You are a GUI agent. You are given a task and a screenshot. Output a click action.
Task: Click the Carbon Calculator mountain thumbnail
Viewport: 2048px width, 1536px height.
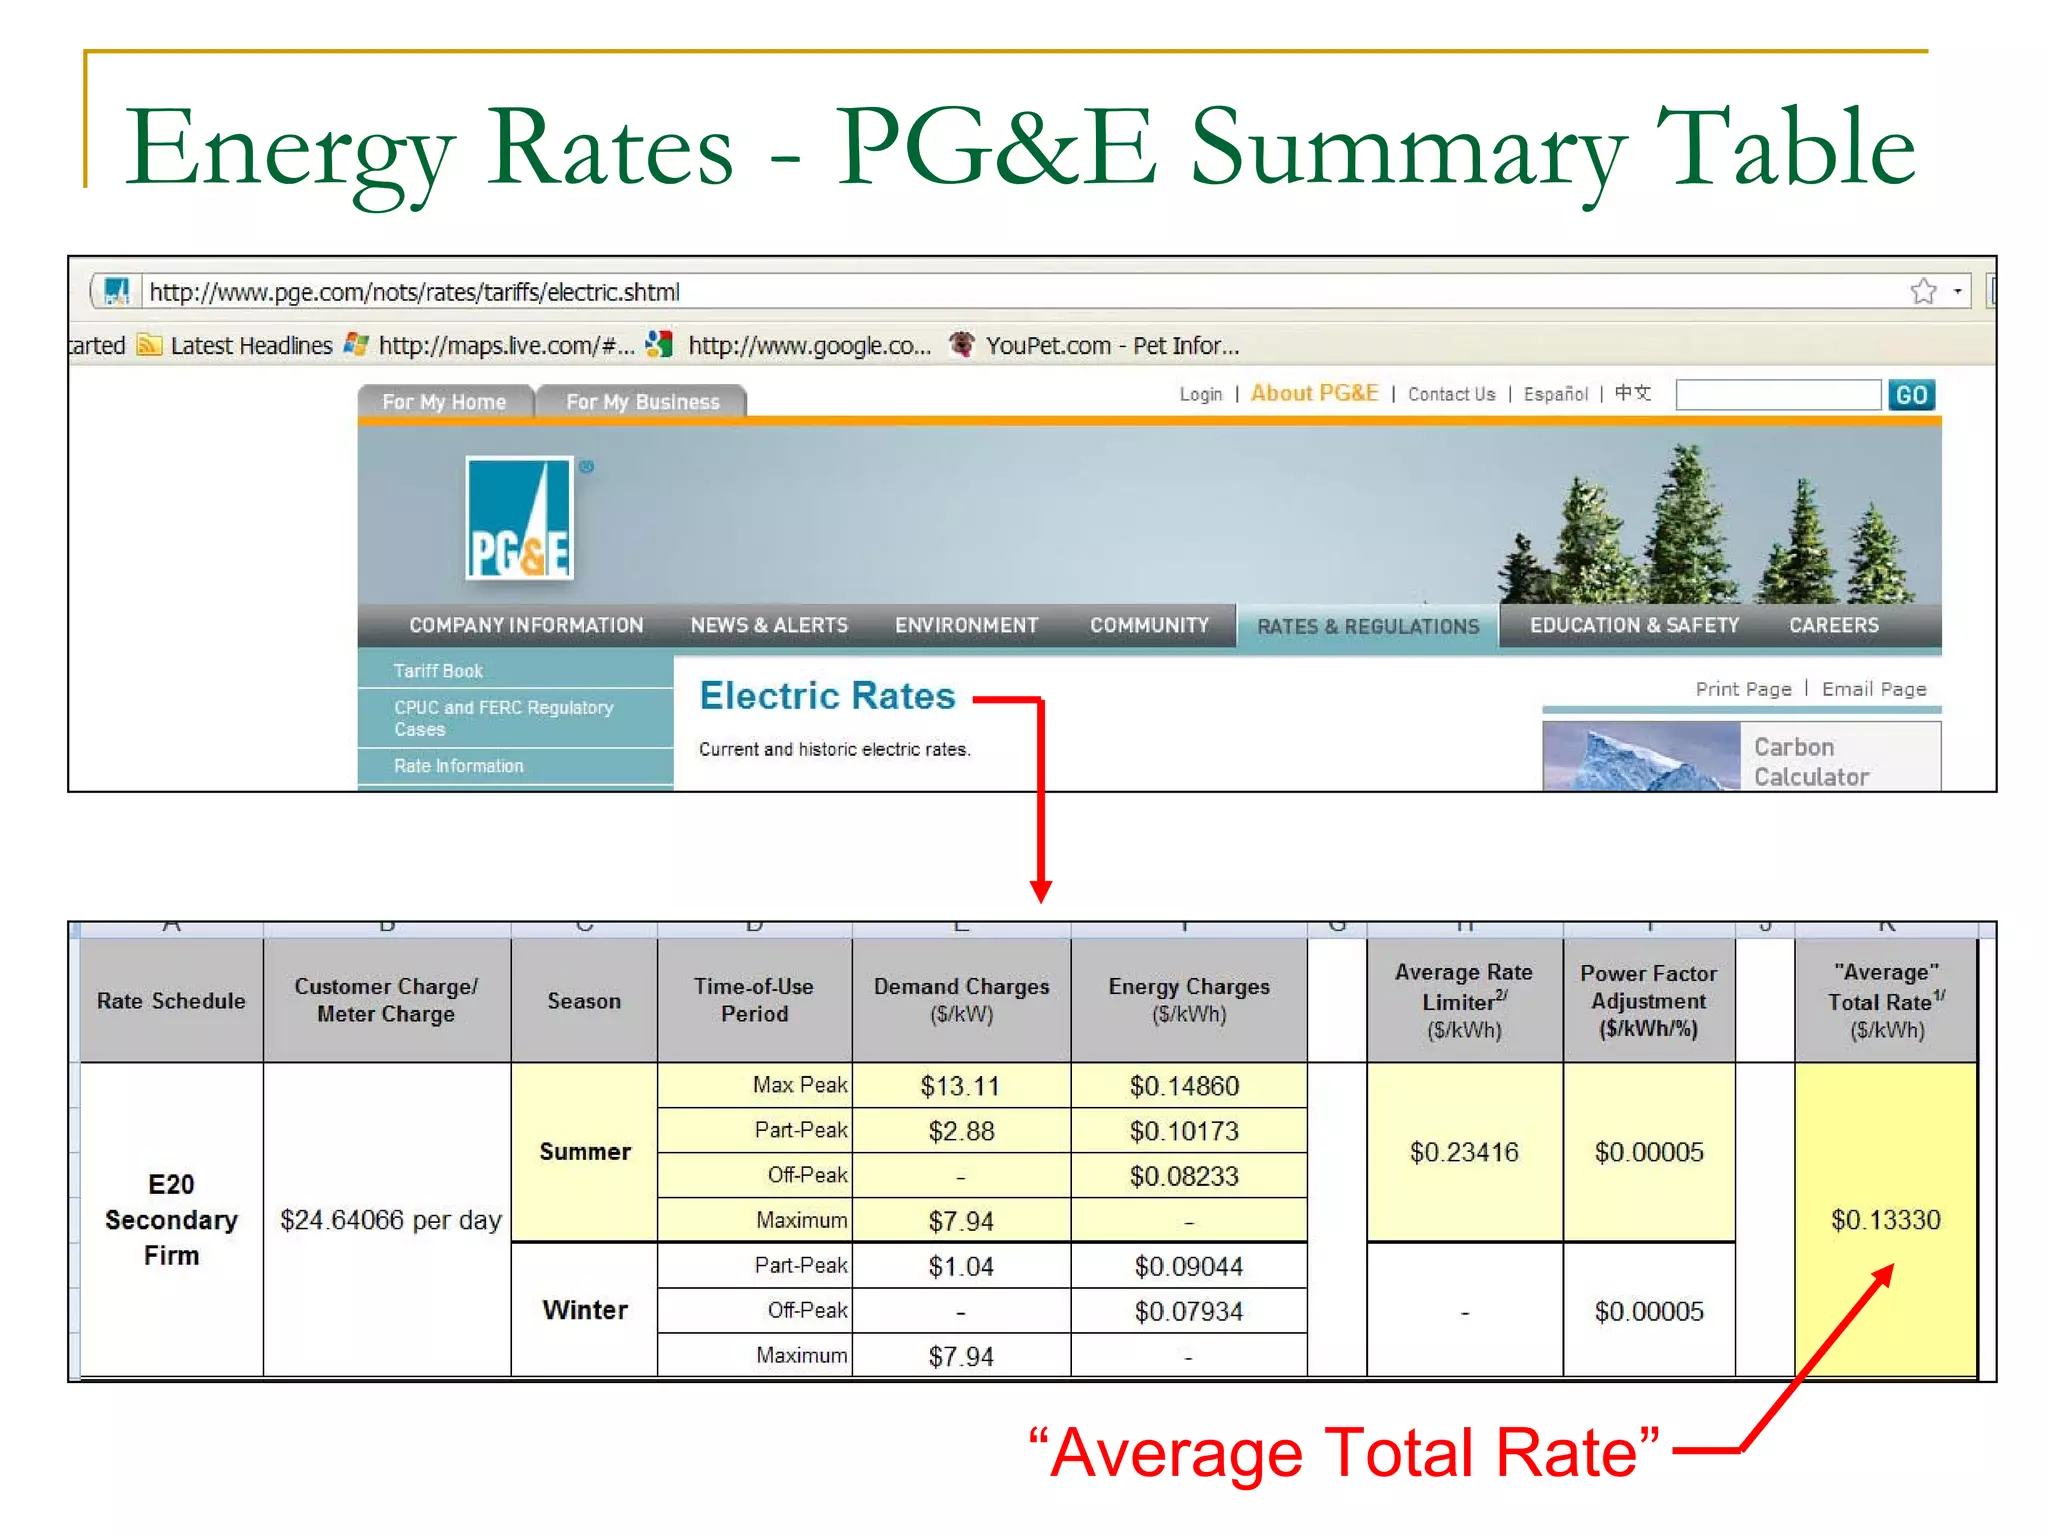coord(1641,756)
